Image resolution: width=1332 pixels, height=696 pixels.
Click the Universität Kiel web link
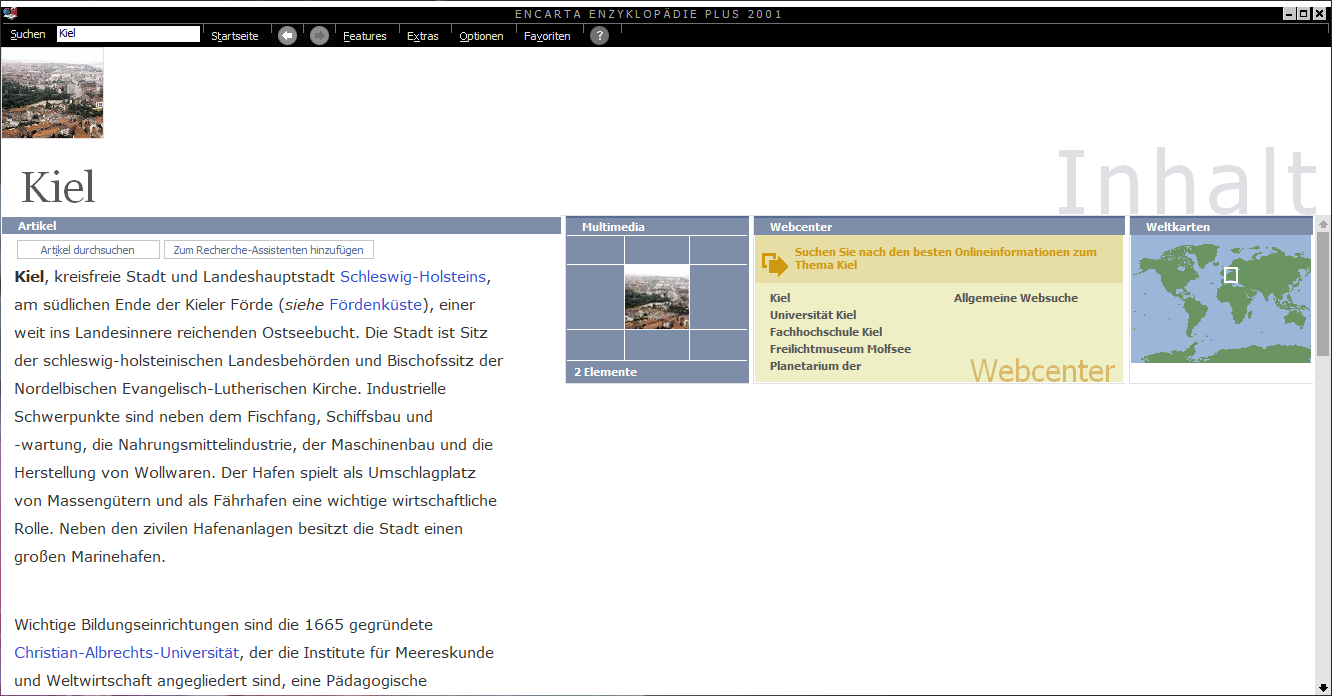[x=813, y=315]
